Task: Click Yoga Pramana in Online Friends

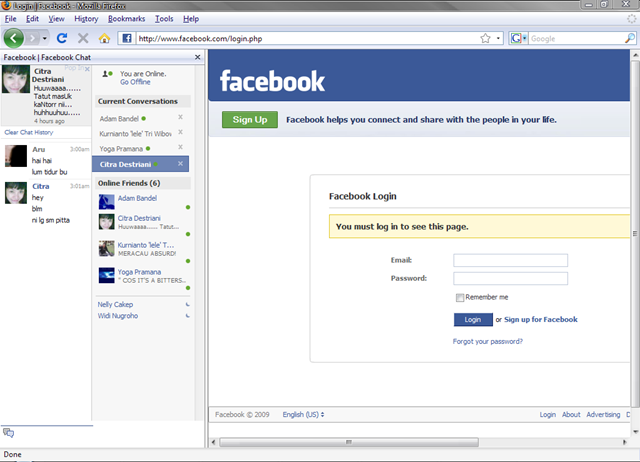Action: 139,272
